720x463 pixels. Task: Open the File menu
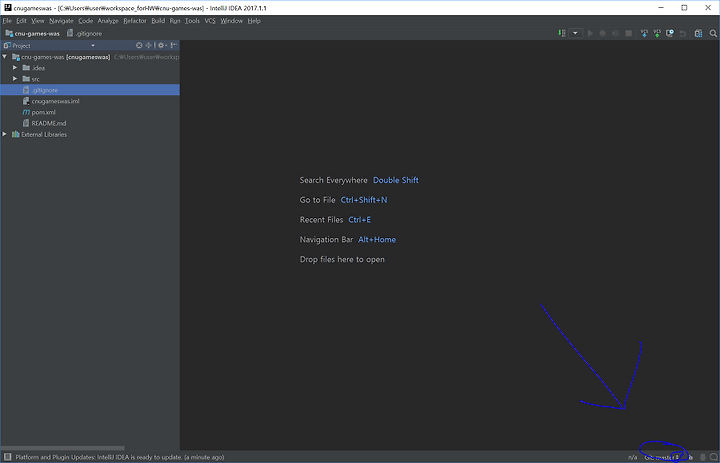pos(7,21)
